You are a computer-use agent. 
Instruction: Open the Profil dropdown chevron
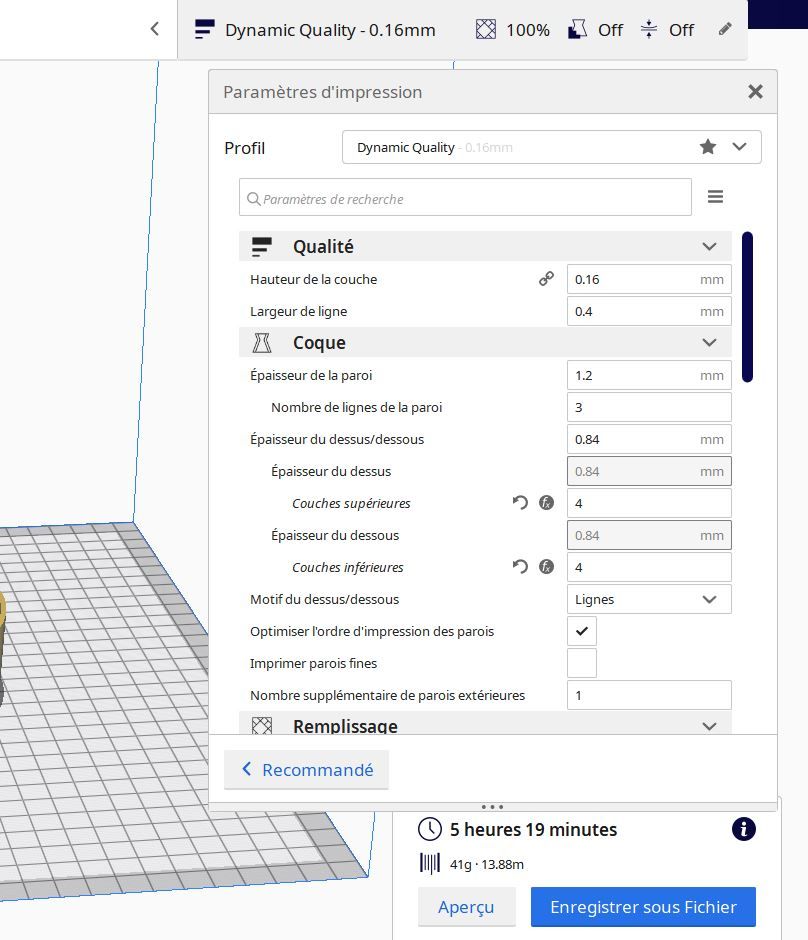pos(740,147)
